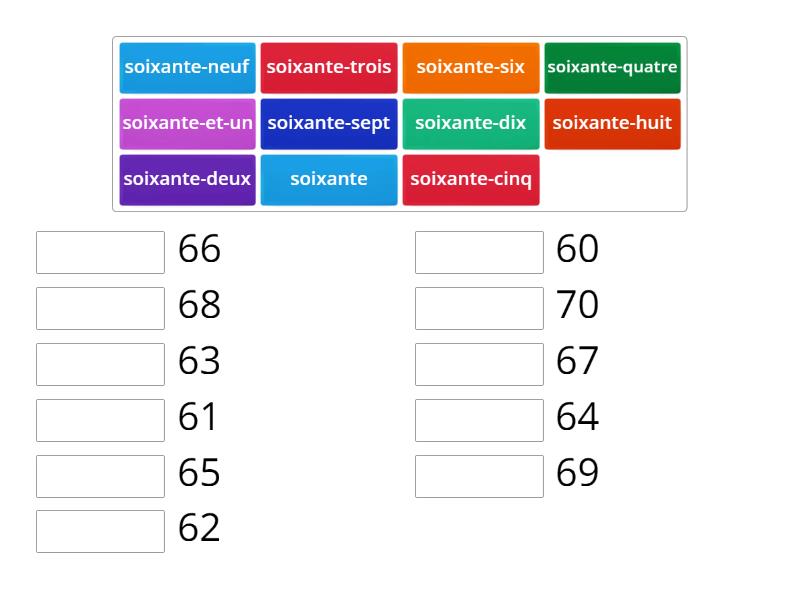
Task: Select the empty box next to 64
Action: point(479,420)
